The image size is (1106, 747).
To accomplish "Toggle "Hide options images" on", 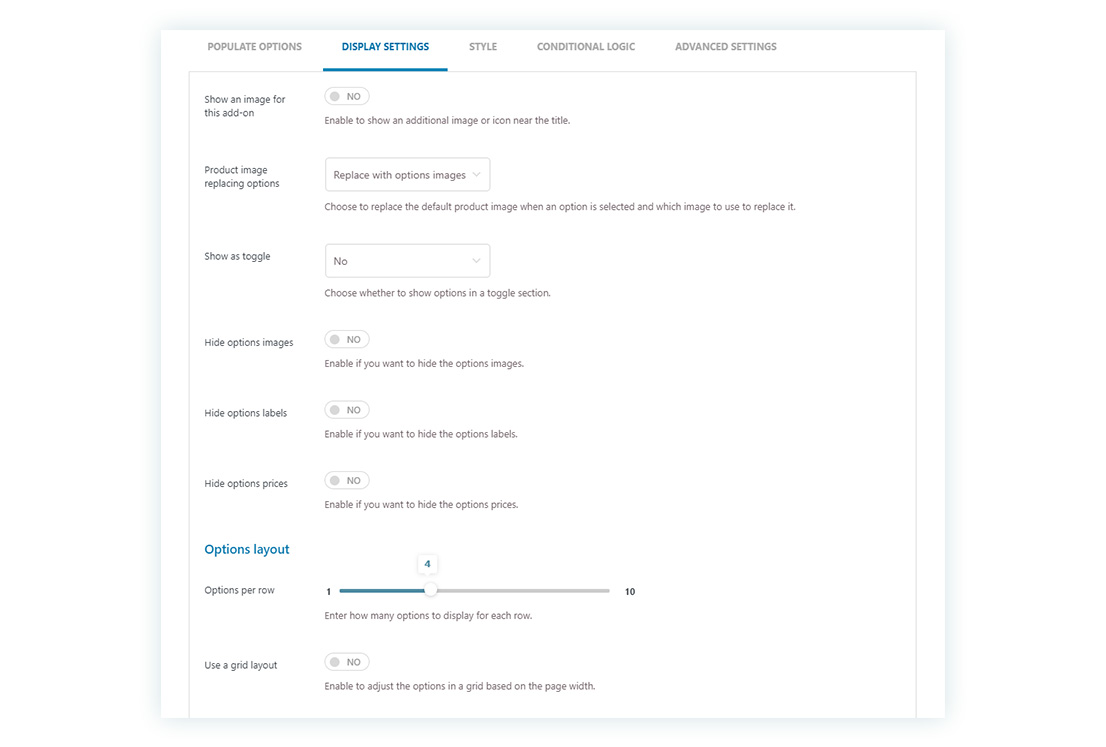I will [346, 339].
